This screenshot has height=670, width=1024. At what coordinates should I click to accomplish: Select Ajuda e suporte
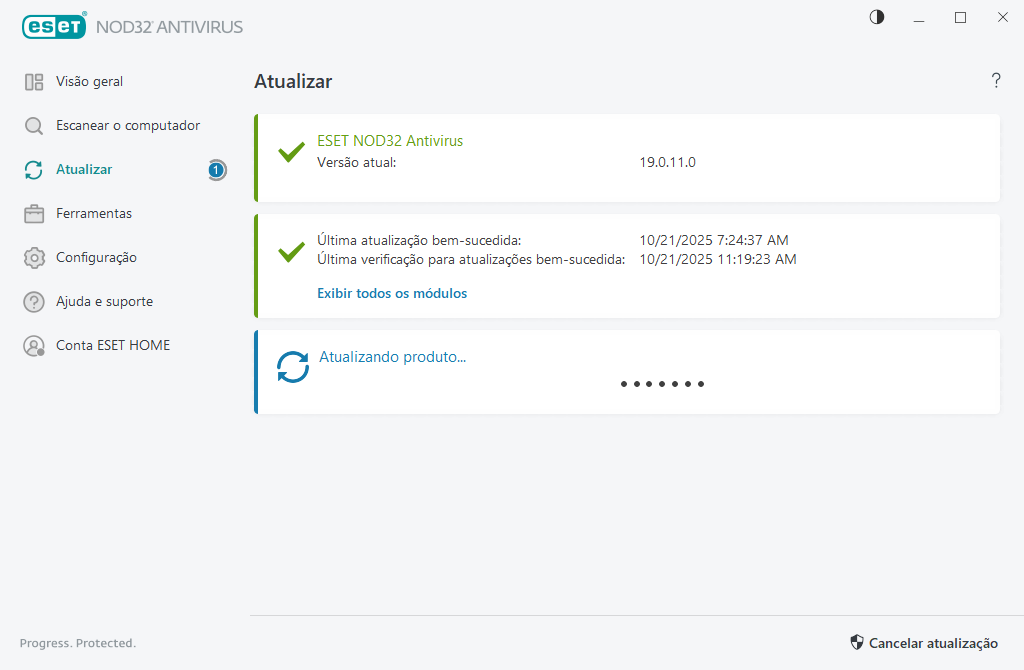click(104, 302)
